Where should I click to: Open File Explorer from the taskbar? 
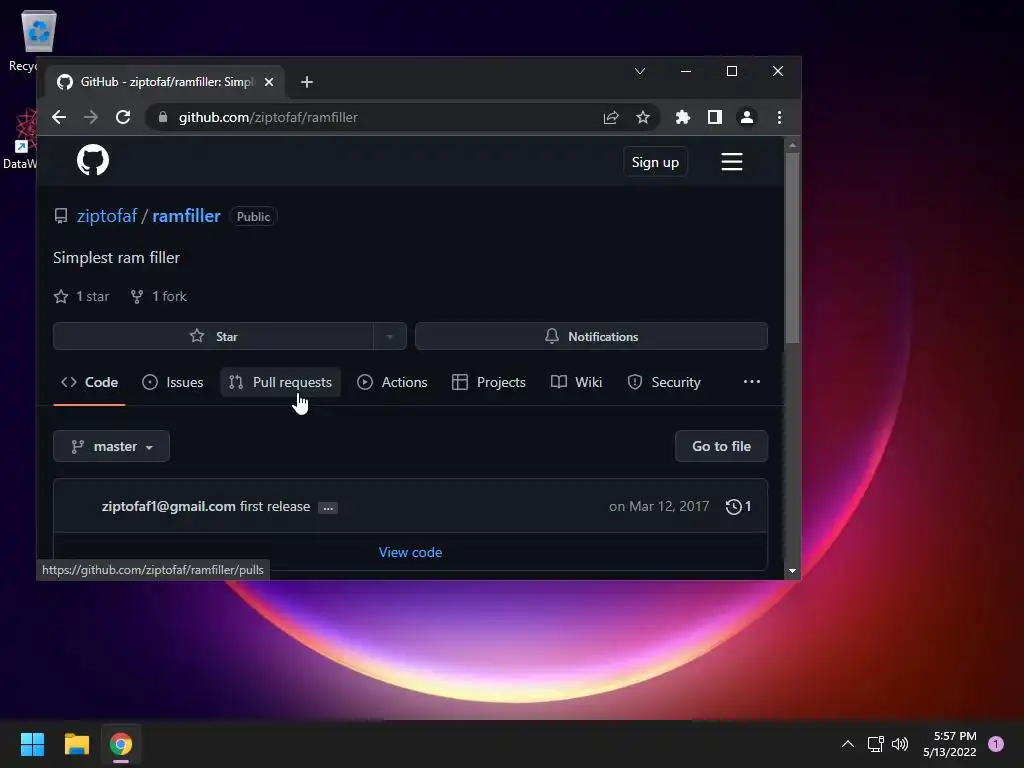76,744
